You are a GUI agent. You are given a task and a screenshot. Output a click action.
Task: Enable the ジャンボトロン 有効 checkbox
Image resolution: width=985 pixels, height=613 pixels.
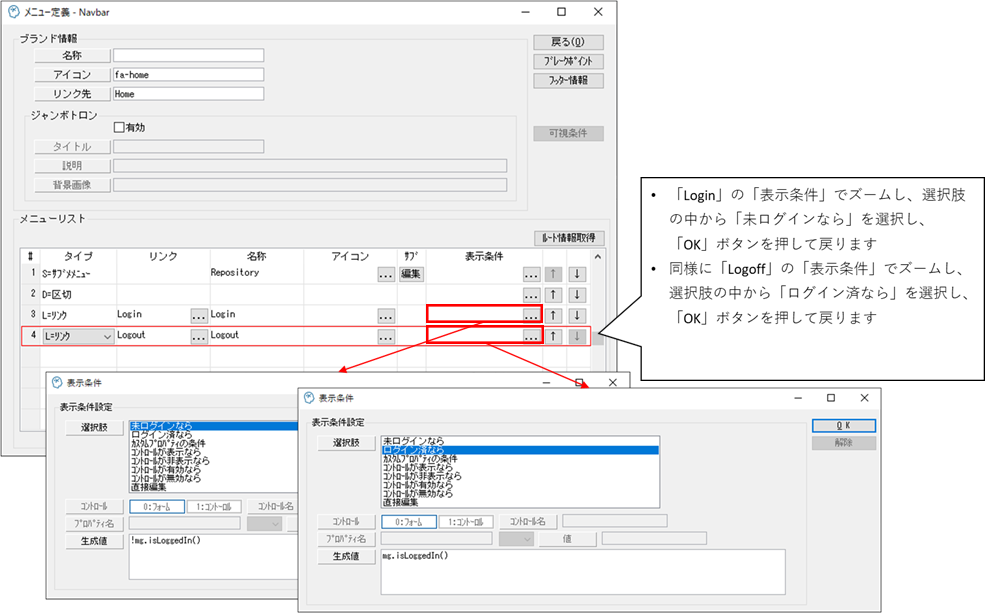(x=119, y=127)
